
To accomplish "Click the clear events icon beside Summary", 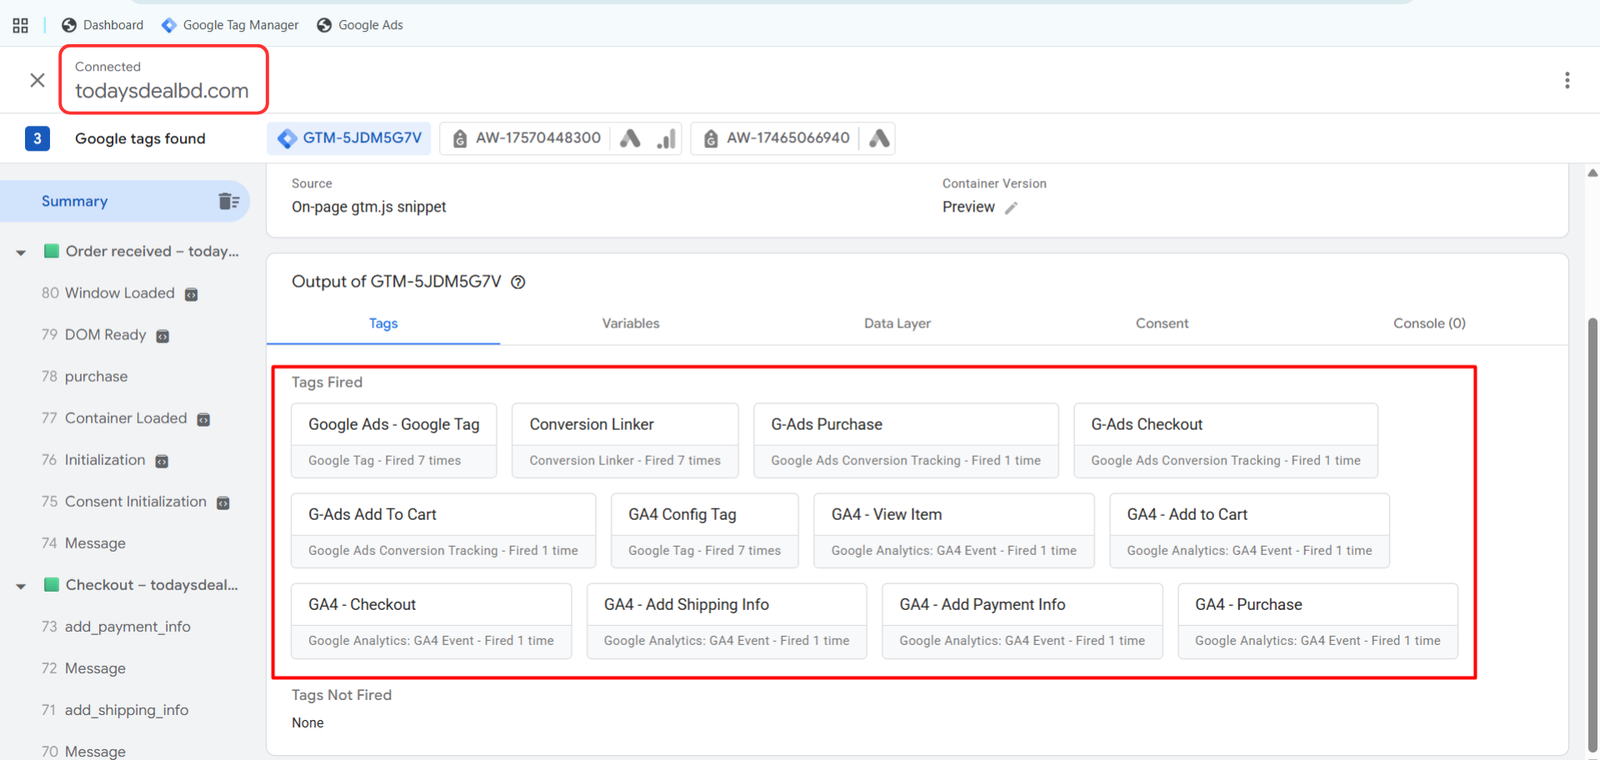I will 229,201.
